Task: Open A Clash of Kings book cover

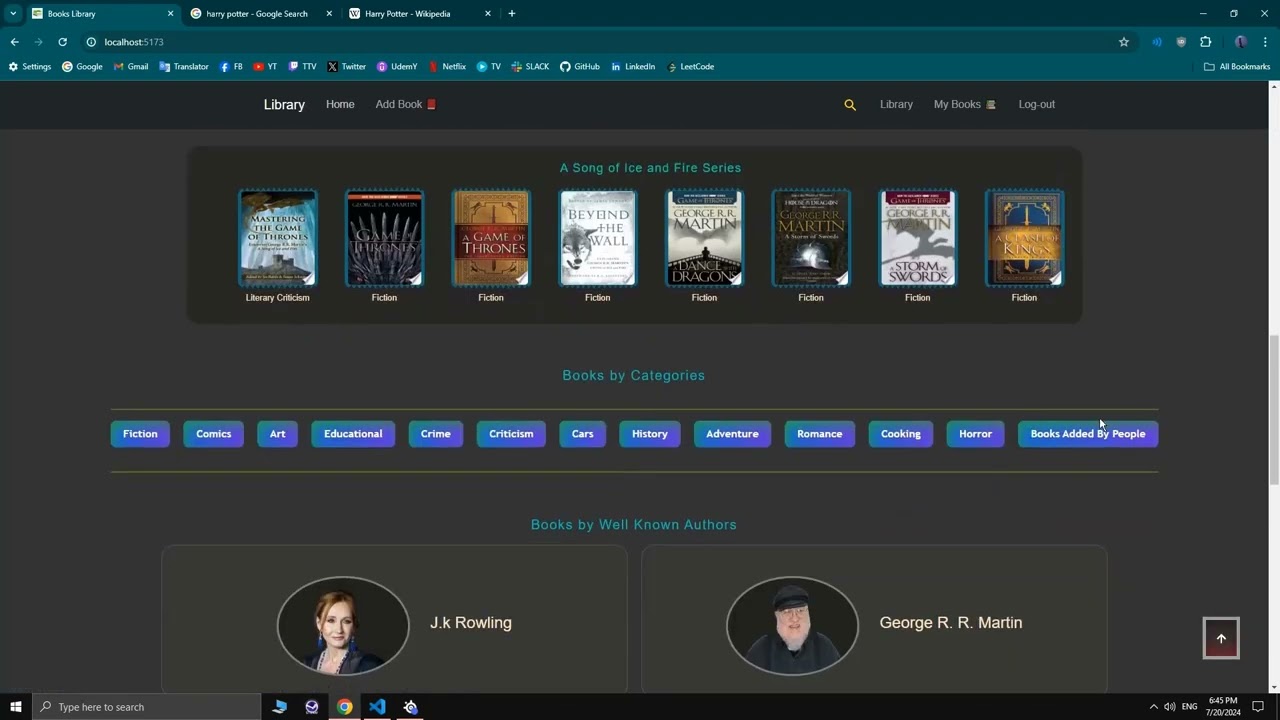Action: (x=1024, y=238)
